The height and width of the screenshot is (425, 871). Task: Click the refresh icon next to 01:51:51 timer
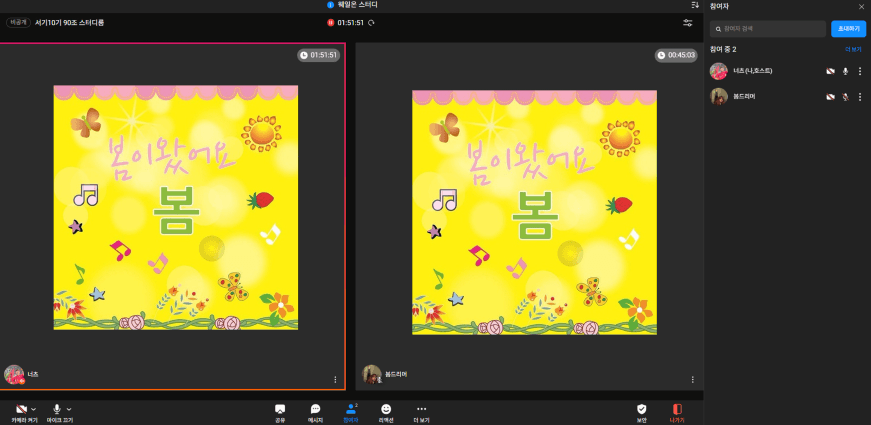(x=371, y=23)
